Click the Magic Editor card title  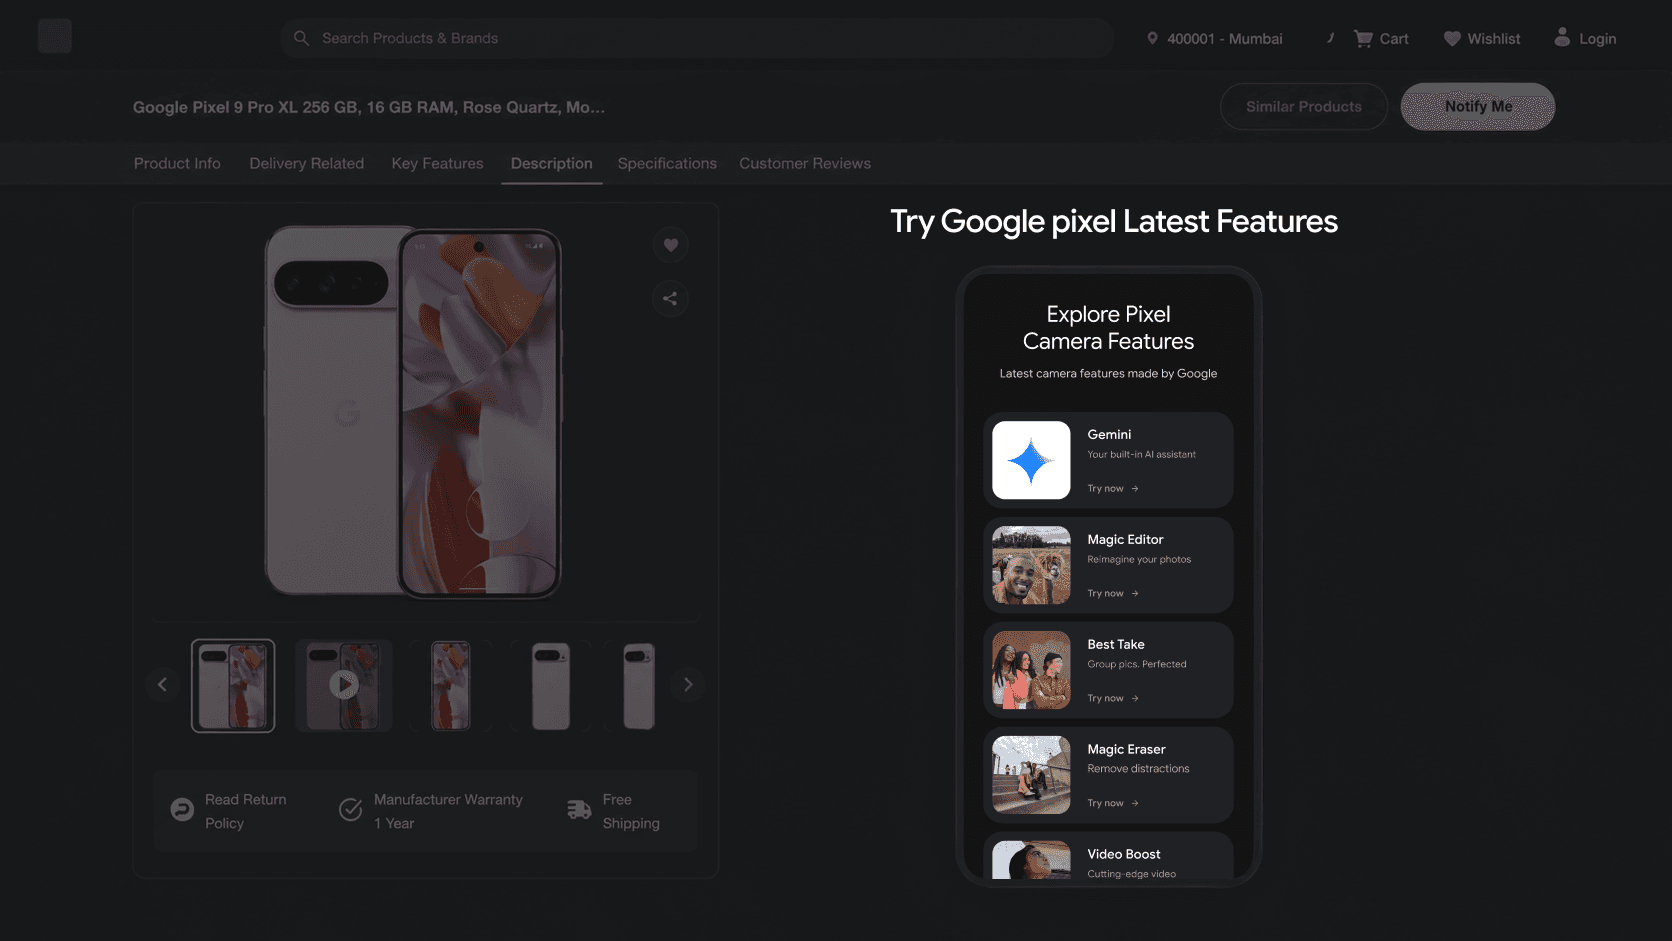click(1125, 539)
